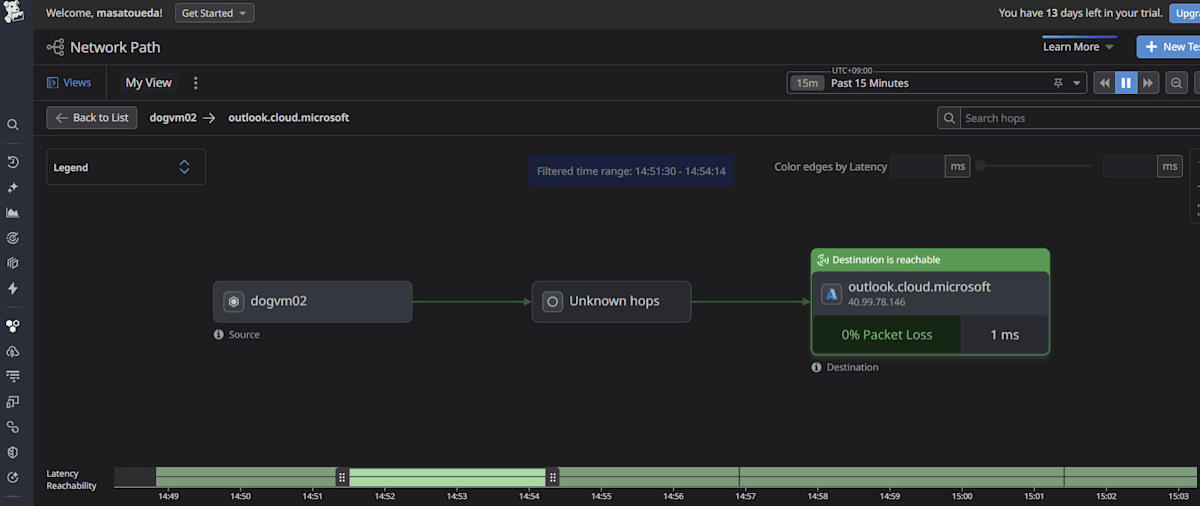This screenshot has width=1200, height=506.
Task: Focus the minimum latency ms field
Action: (x=917, y=167)
